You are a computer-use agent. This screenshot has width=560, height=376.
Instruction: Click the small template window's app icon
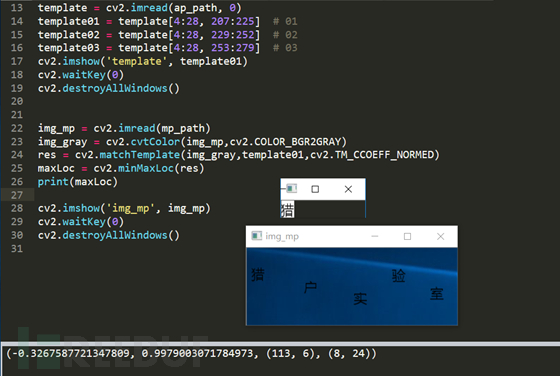(x=291, y=188)
